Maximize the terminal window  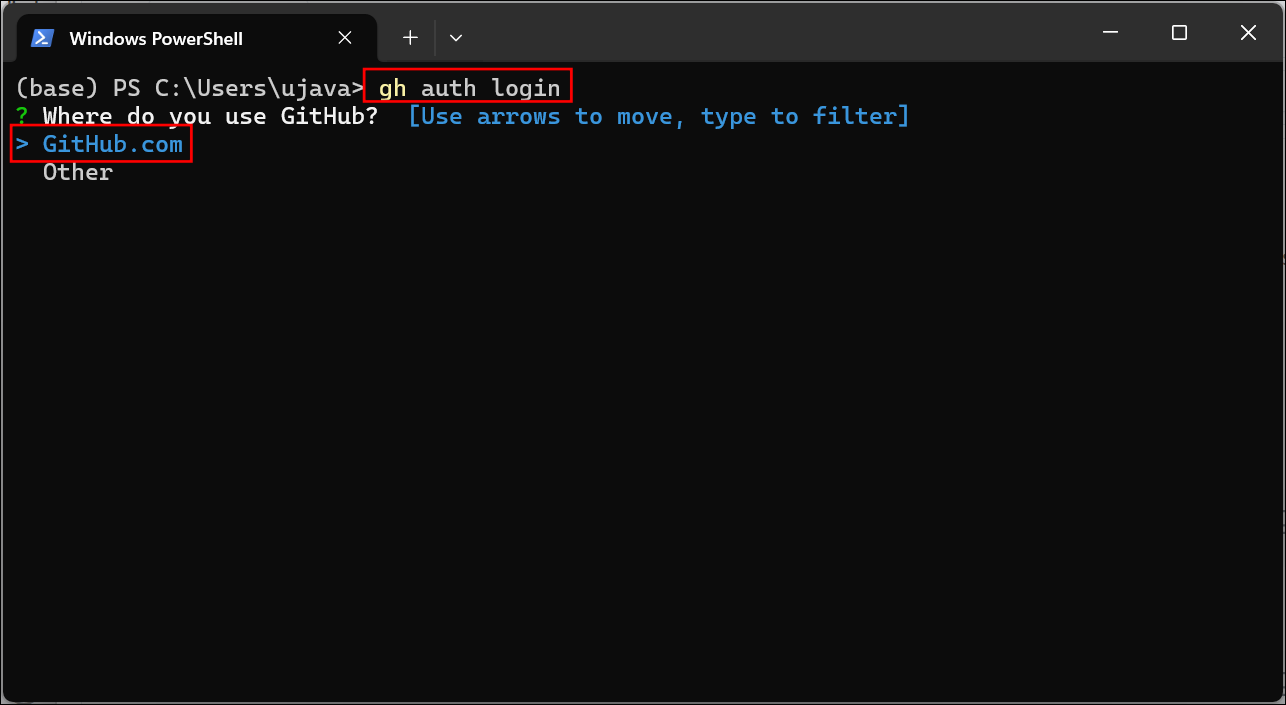(x=1179, y=33)
